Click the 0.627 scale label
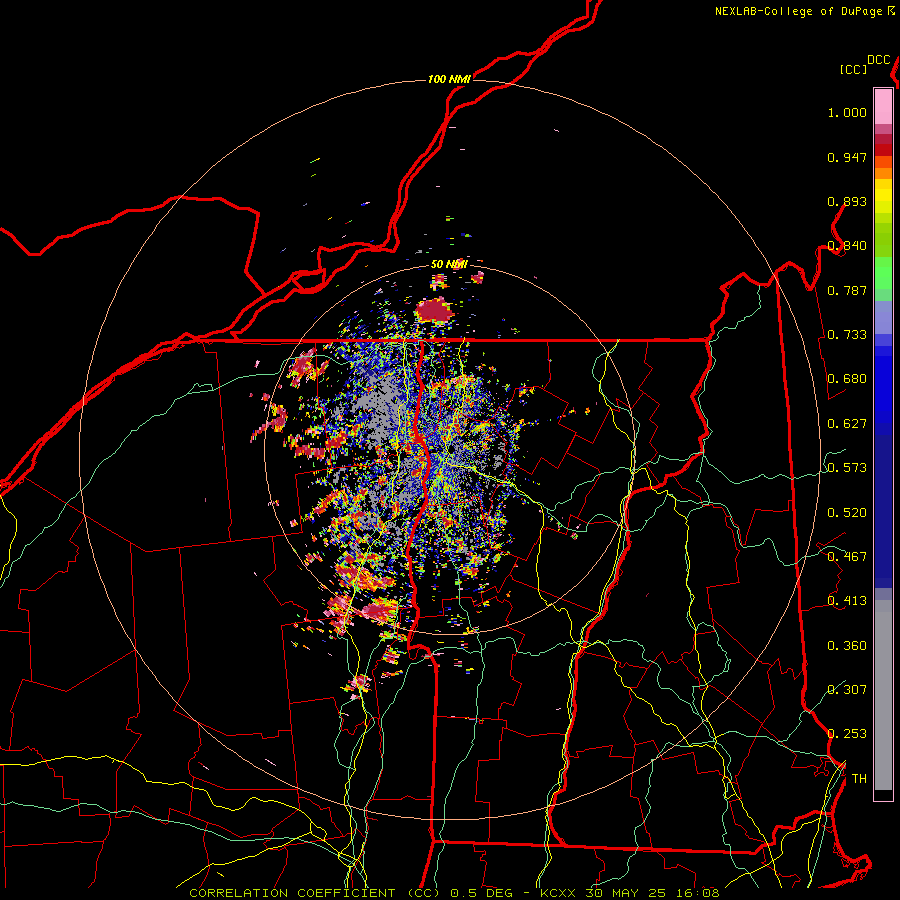The image size is (900, 900). [847, 424]
